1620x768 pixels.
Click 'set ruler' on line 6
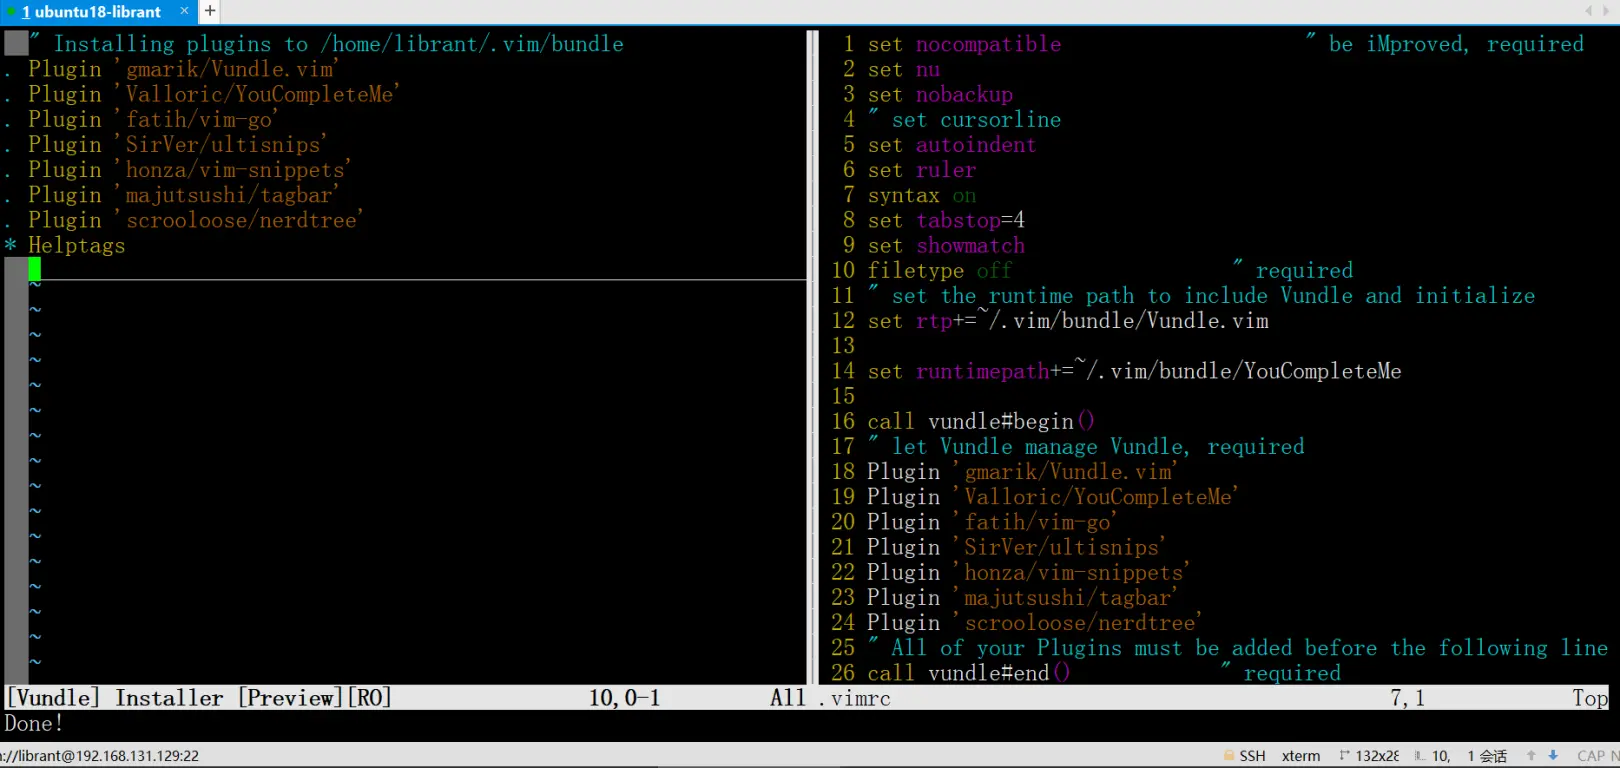921,170
